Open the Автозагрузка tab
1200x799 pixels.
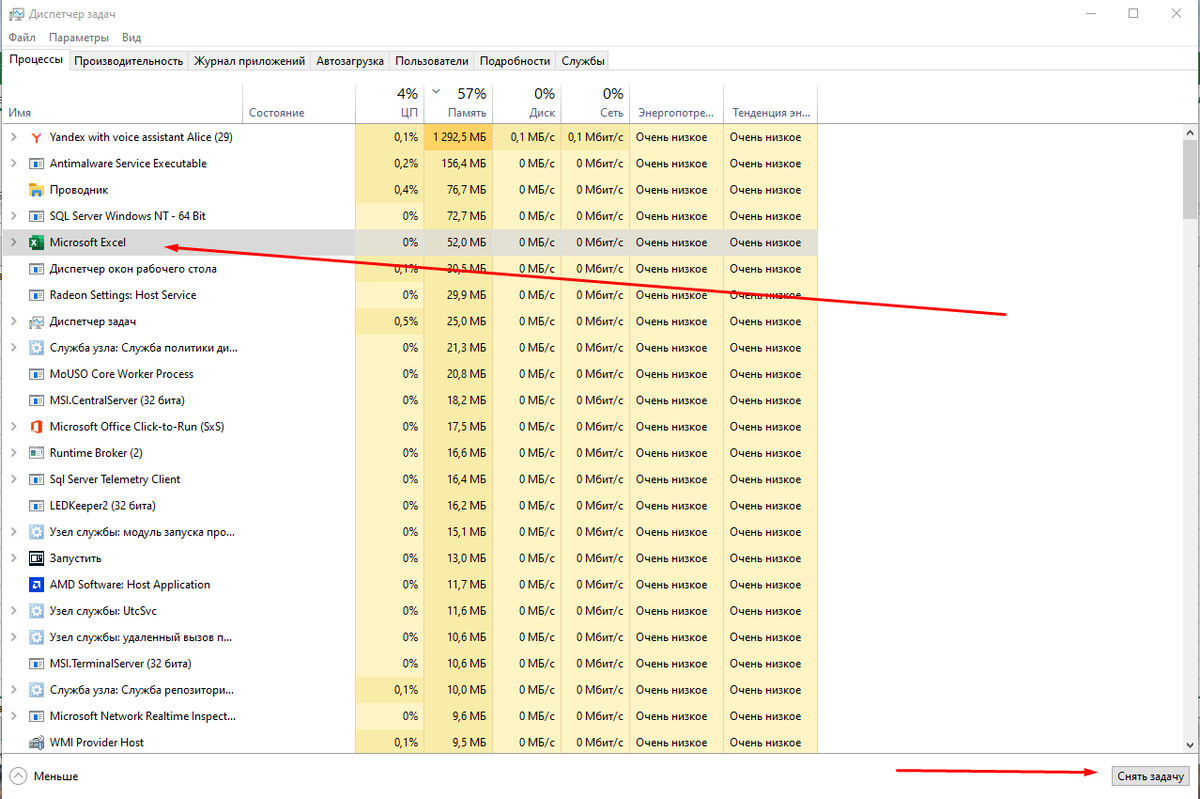pyautogui.click(x=350, y=61)
